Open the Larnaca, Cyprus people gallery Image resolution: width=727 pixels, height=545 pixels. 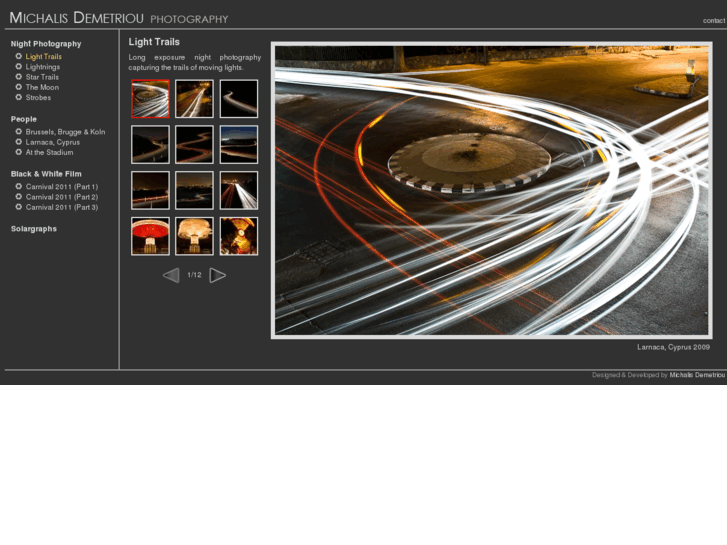coord(53,142)
